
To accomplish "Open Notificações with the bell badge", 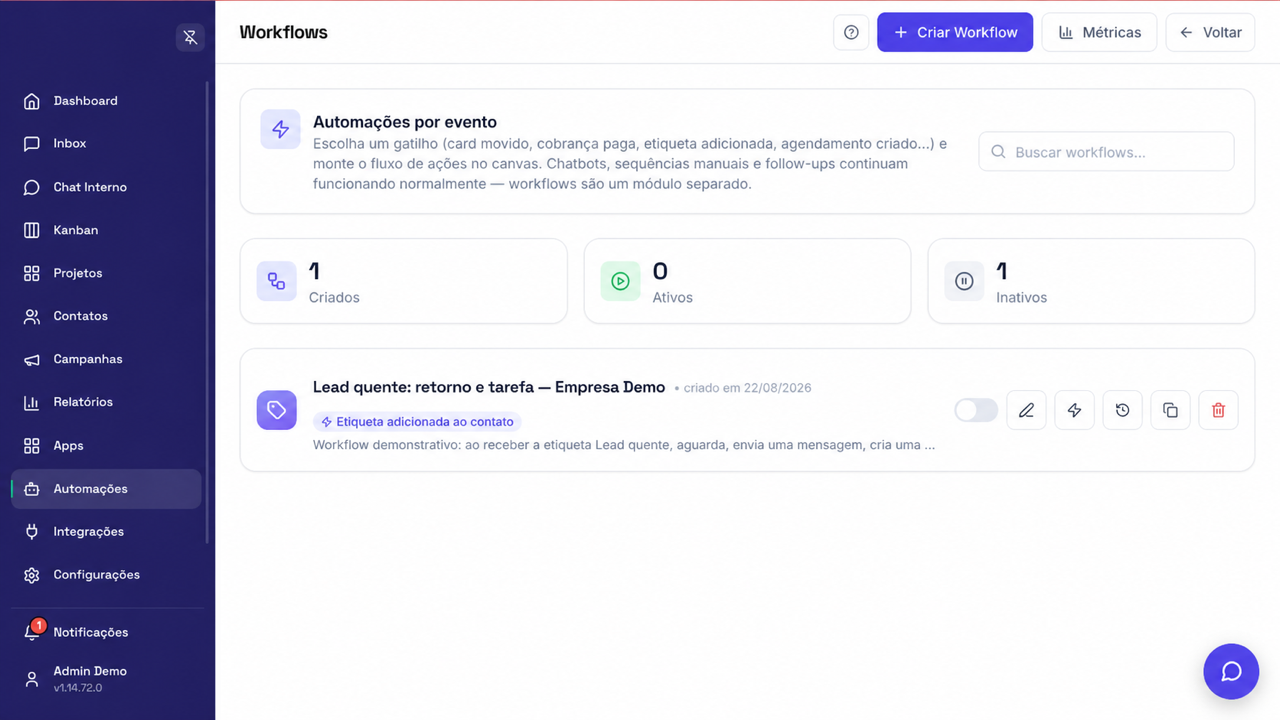I will point(106,632).
